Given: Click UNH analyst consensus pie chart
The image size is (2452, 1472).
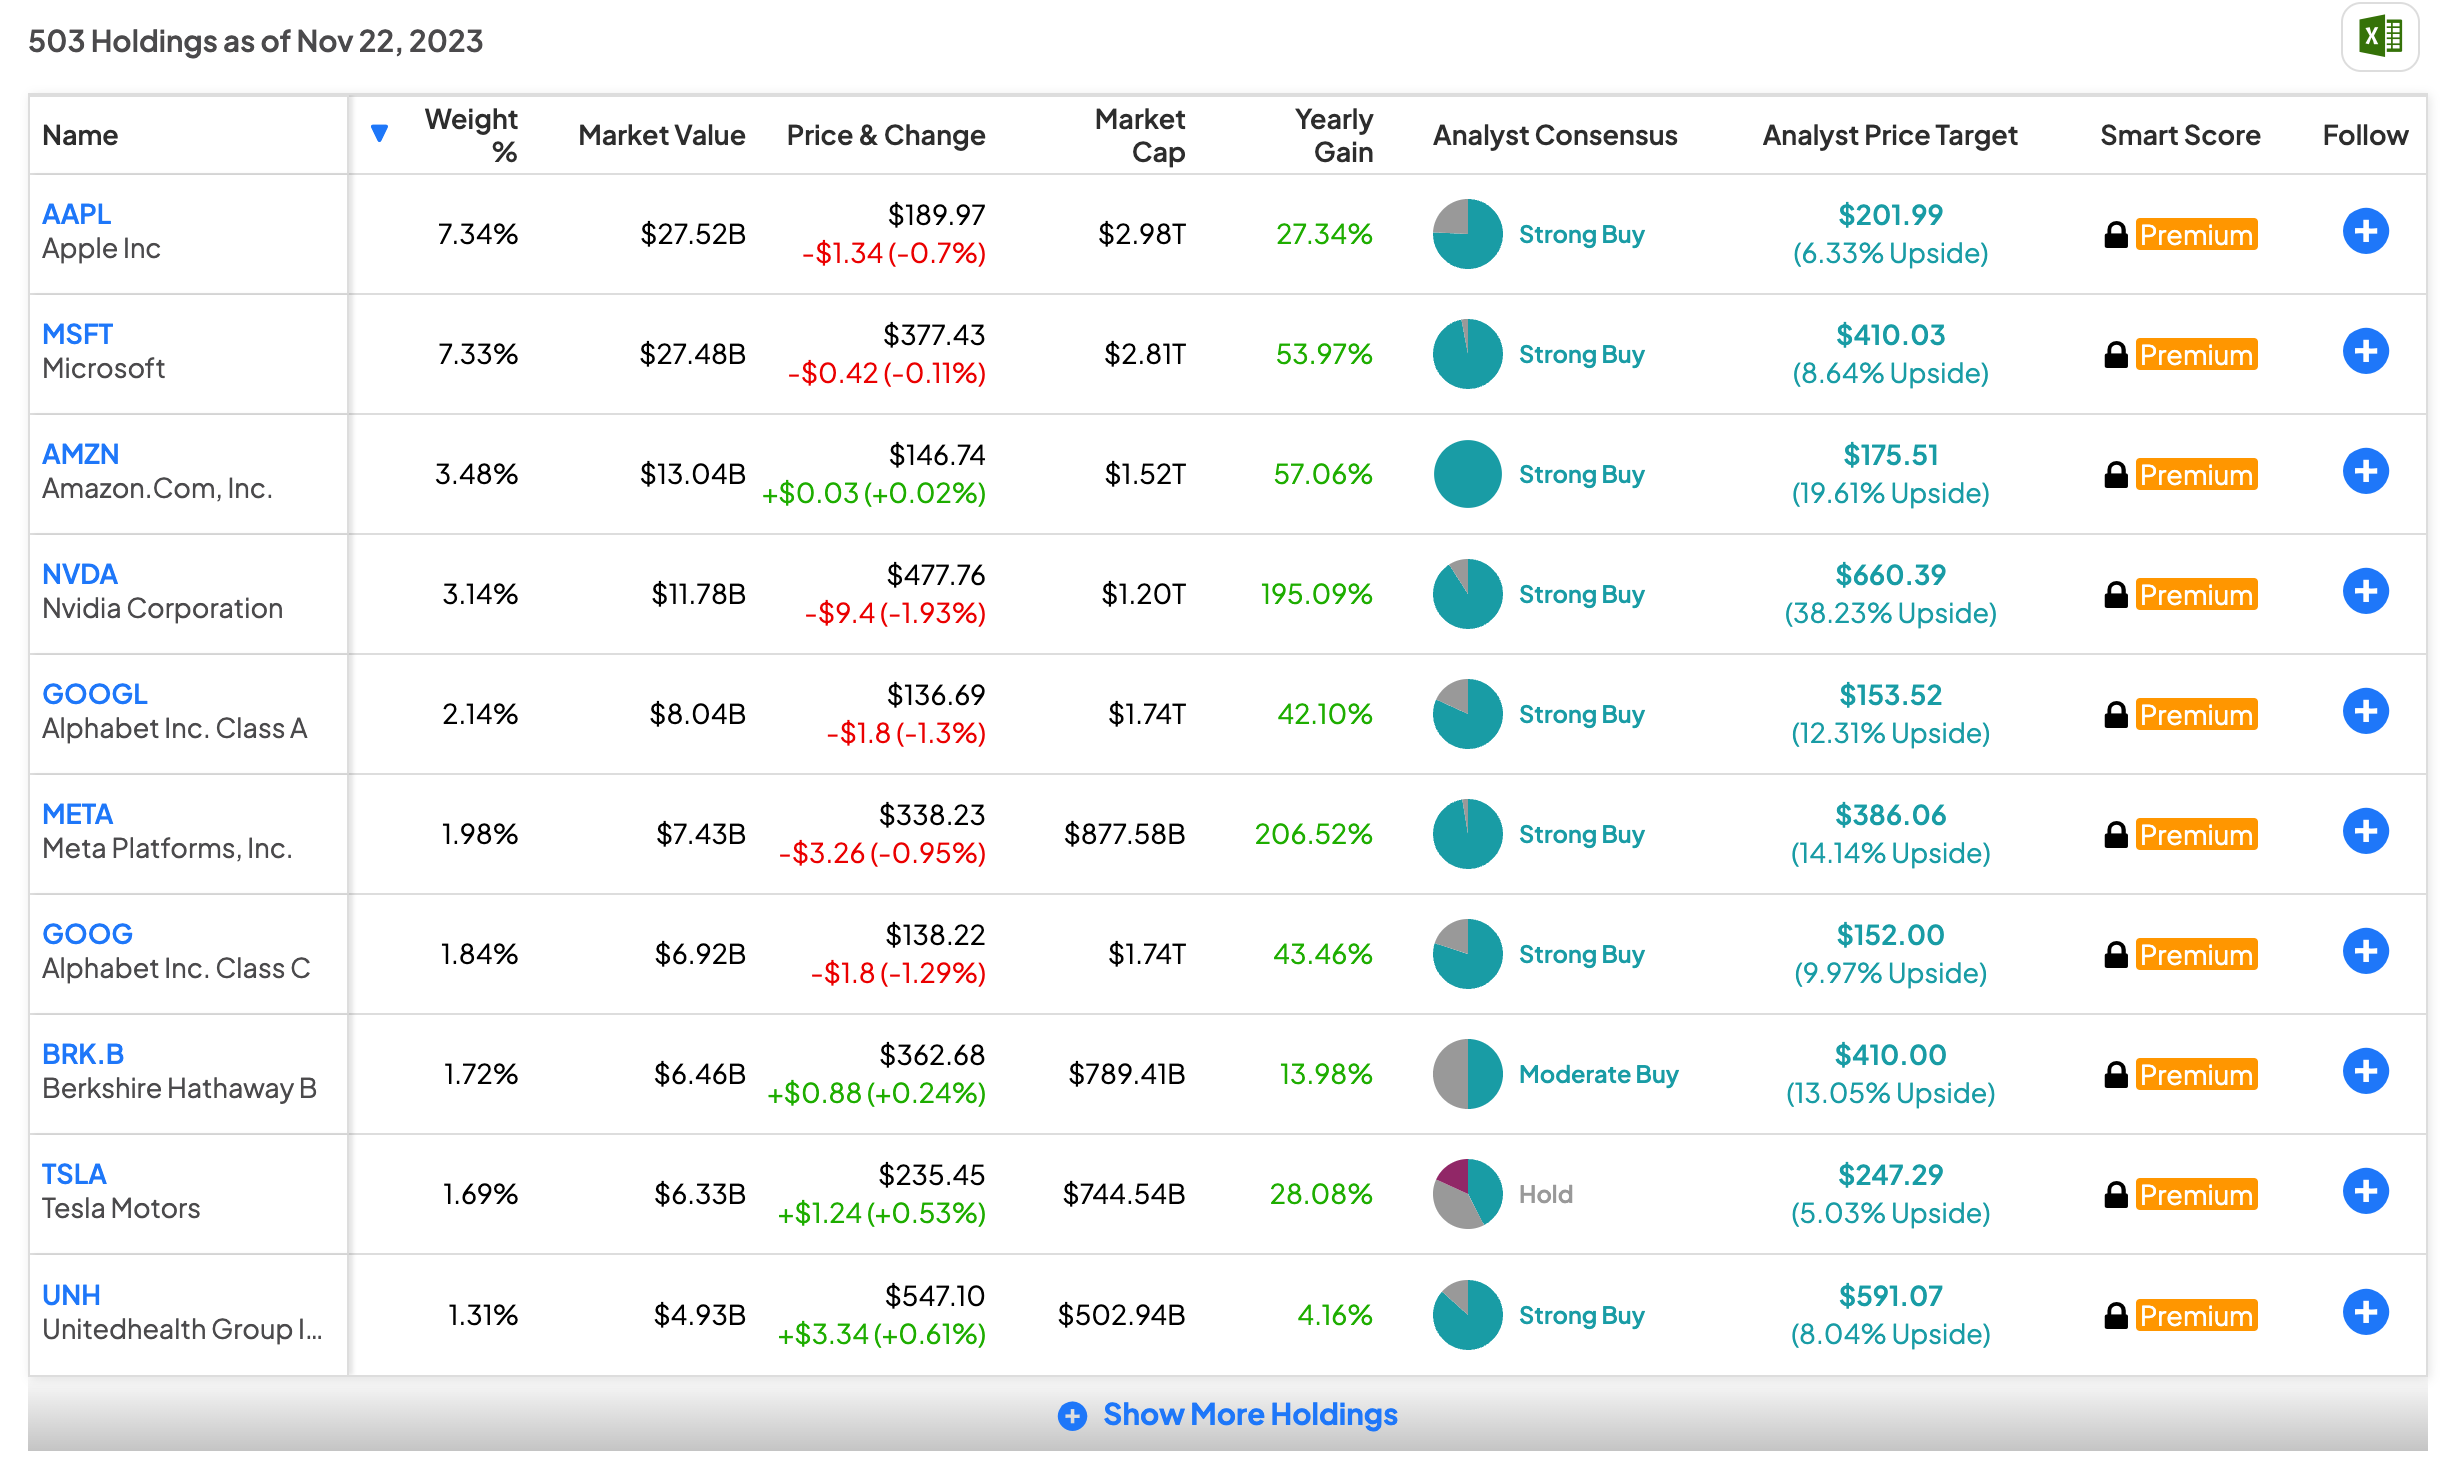Looking at the screenshot, I should click(x=1467, y=1315).
